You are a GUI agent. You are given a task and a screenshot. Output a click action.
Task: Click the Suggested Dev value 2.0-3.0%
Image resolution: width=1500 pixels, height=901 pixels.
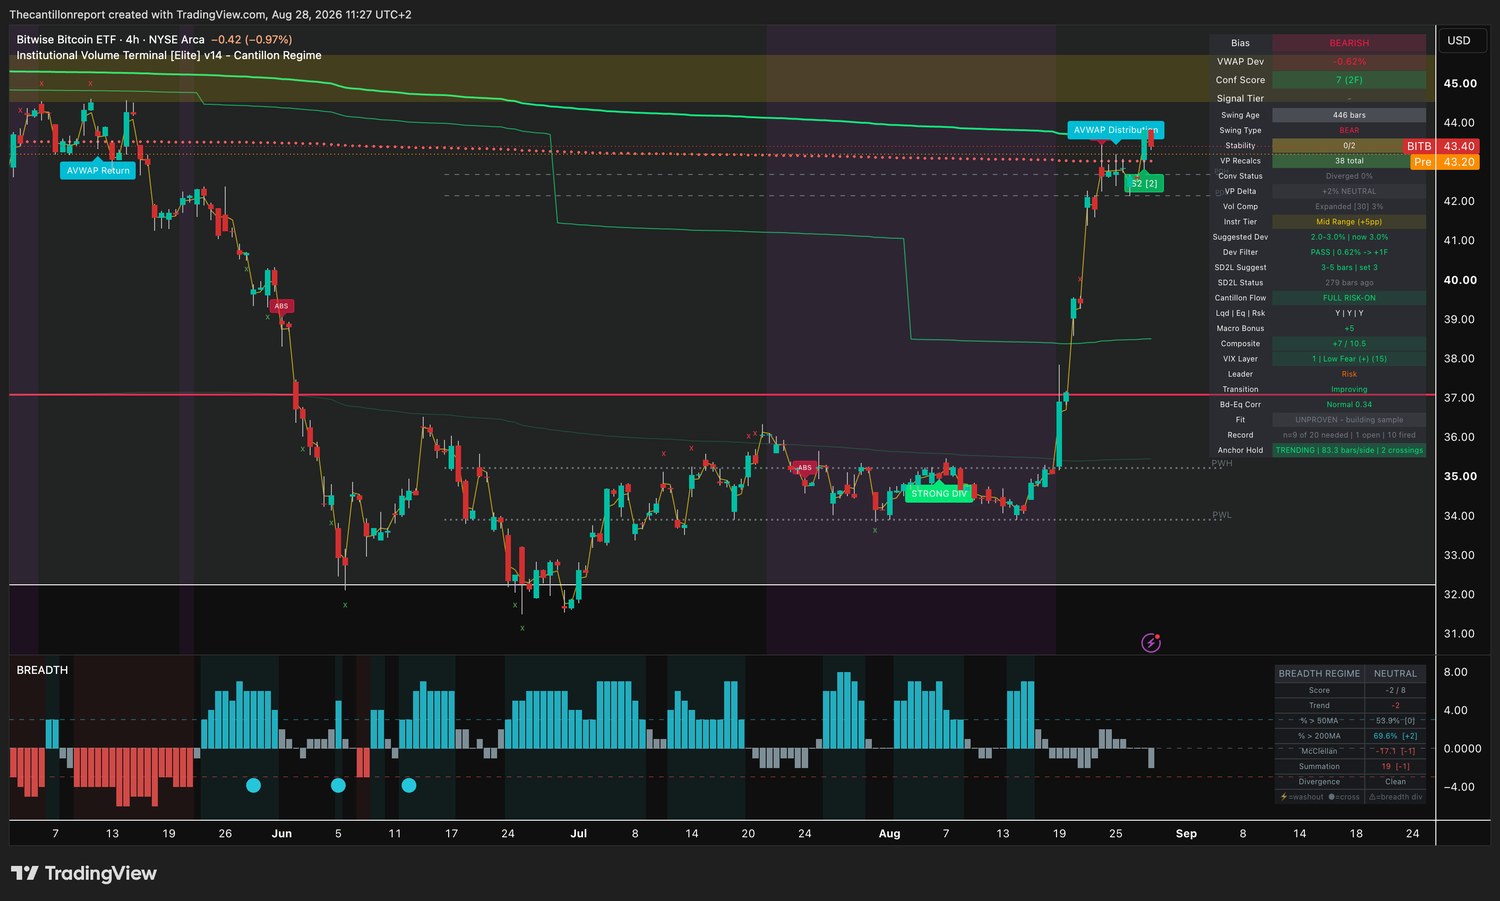click(1349, 237)
